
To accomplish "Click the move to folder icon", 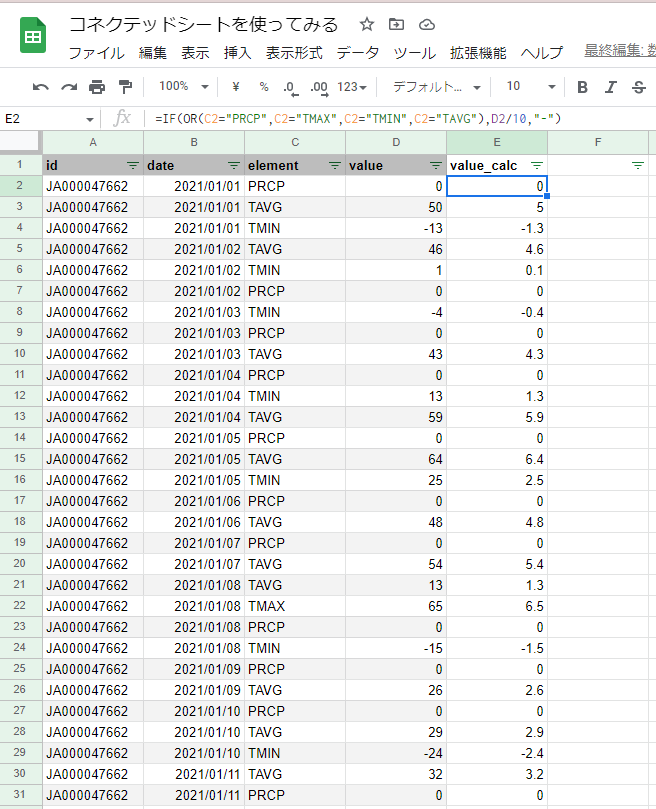I will coord(396,24).
